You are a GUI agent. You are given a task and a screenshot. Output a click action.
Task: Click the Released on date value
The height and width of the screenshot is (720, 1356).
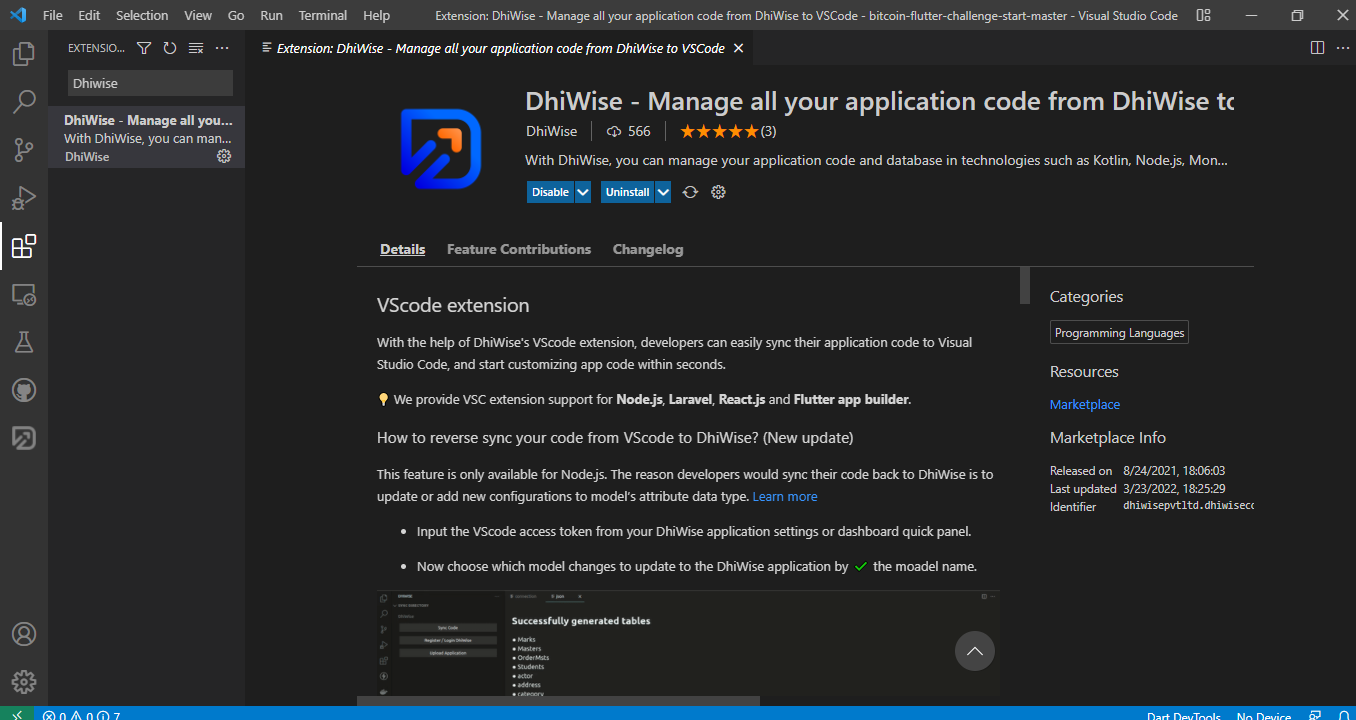tap(1174, 470)
